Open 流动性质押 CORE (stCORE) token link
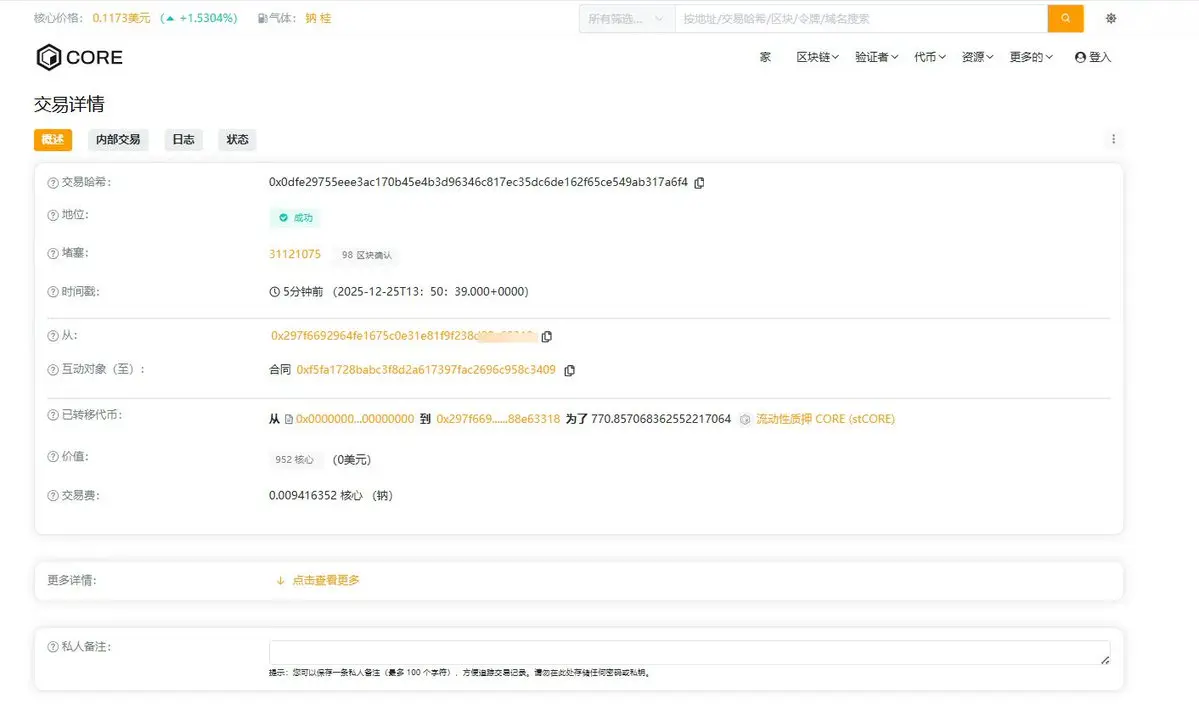Viewport: 1199px width, 710px height. click(825, 420)
